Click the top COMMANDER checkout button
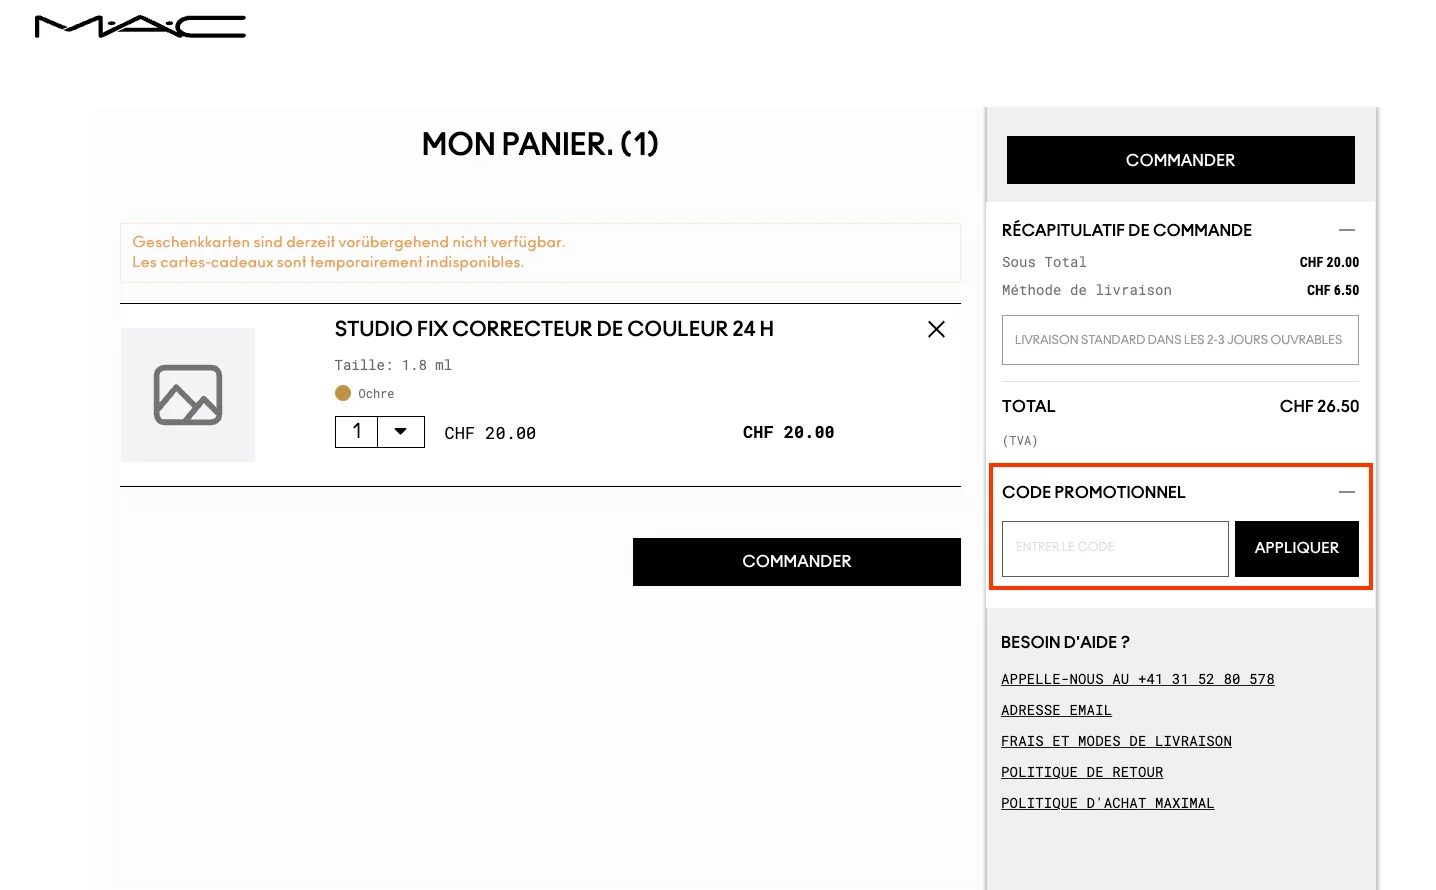The height and width of the screenshot is (890, 1436). 1180,160
